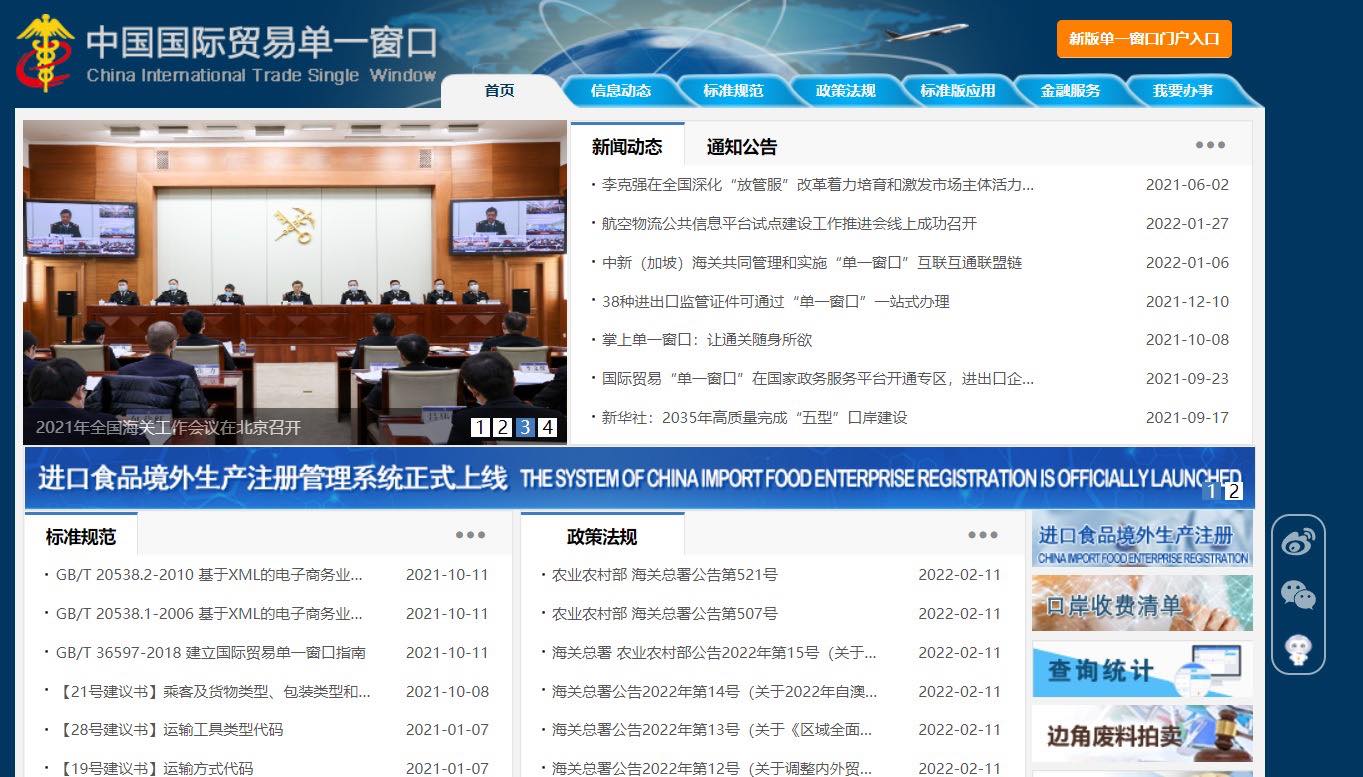Open the Weibo sharing icon
The image size is (1363, 777).
[1298, 540]
